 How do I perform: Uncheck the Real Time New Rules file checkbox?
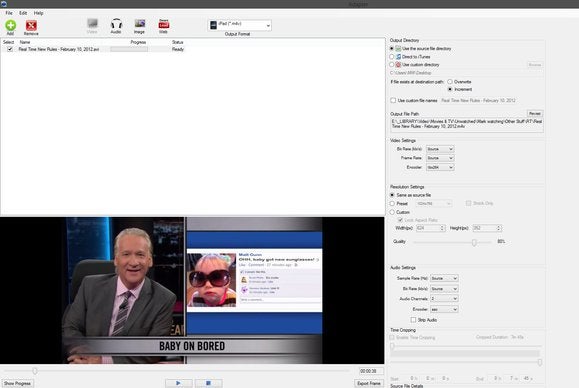10,49
